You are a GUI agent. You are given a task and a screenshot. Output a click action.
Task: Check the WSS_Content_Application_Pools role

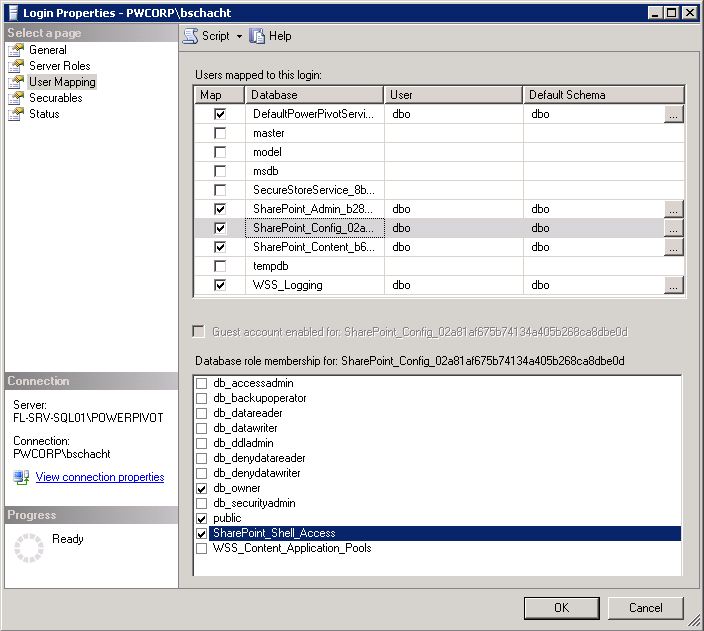pos(202,548)
